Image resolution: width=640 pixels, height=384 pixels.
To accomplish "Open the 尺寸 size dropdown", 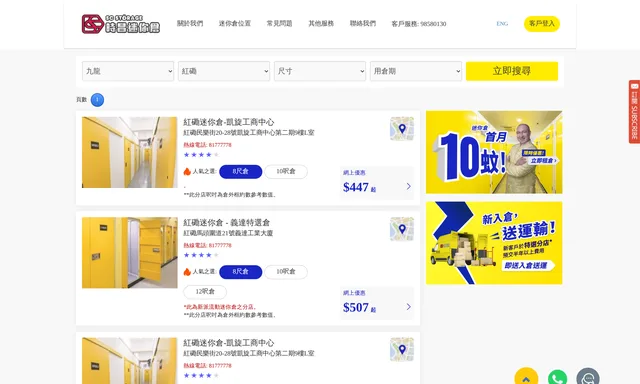I will pos(320,71).
